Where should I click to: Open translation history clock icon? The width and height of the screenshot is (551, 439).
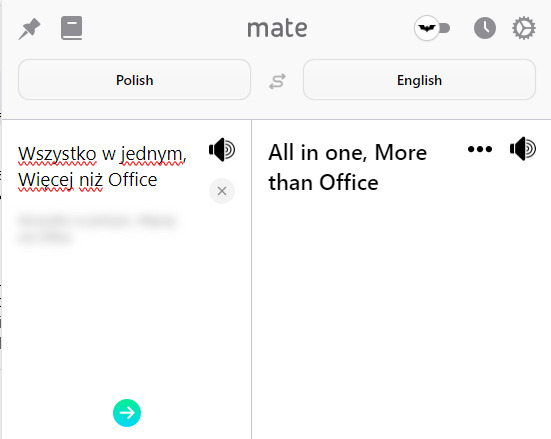485,28
